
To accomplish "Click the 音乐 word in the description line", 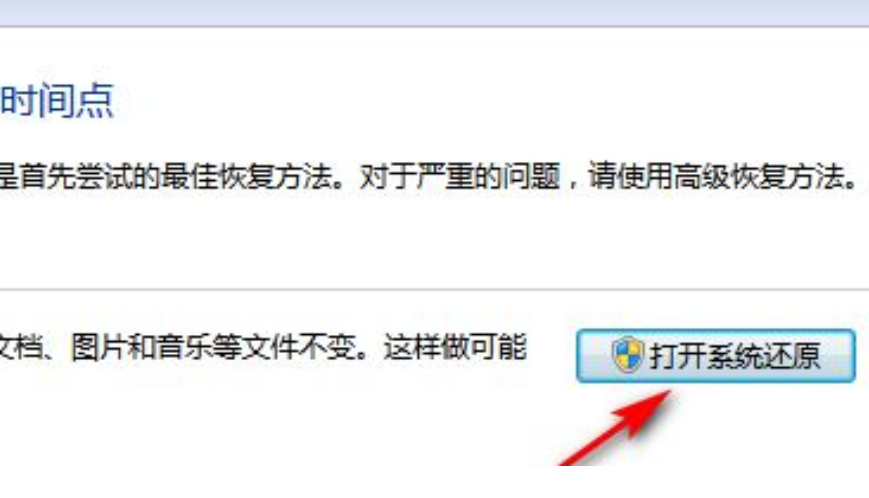I will coord(184,348).
